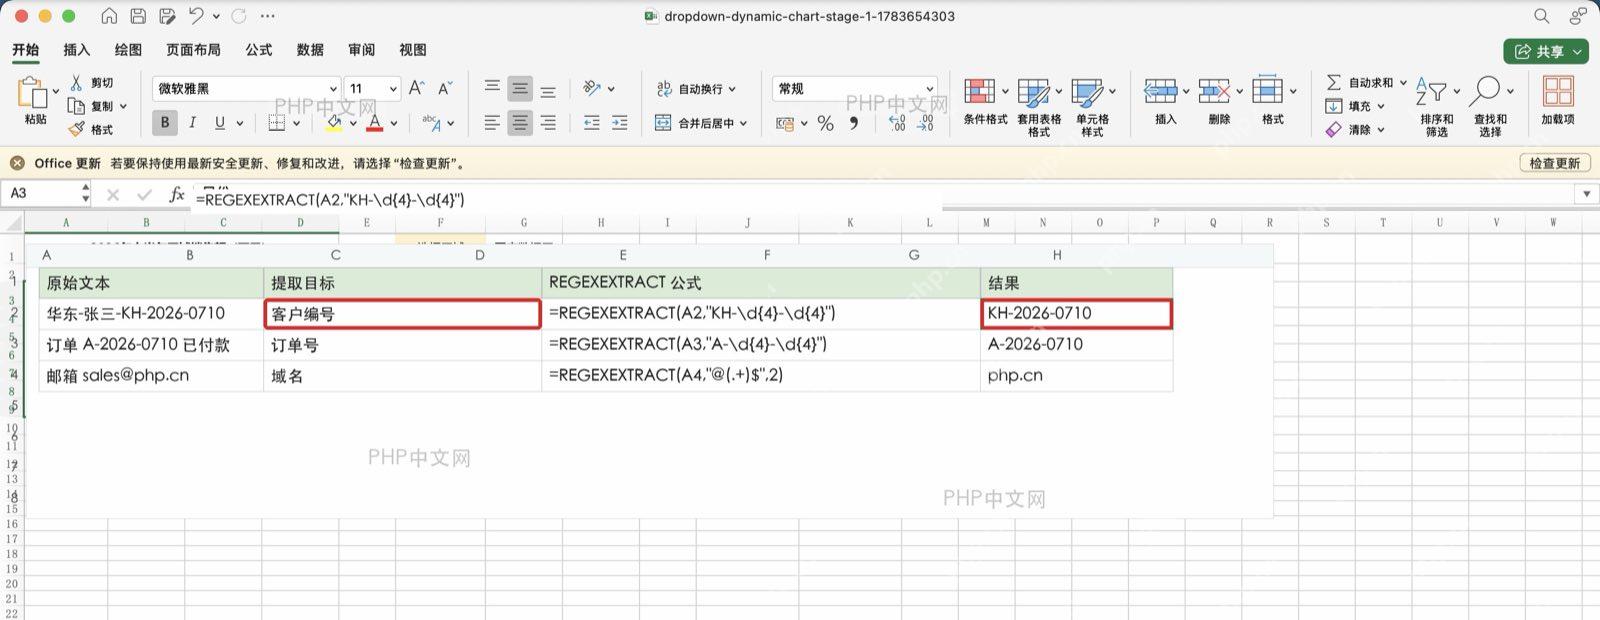
Task: Switch to the 数据 (Data) tab
Action: [x=310, y=49]
